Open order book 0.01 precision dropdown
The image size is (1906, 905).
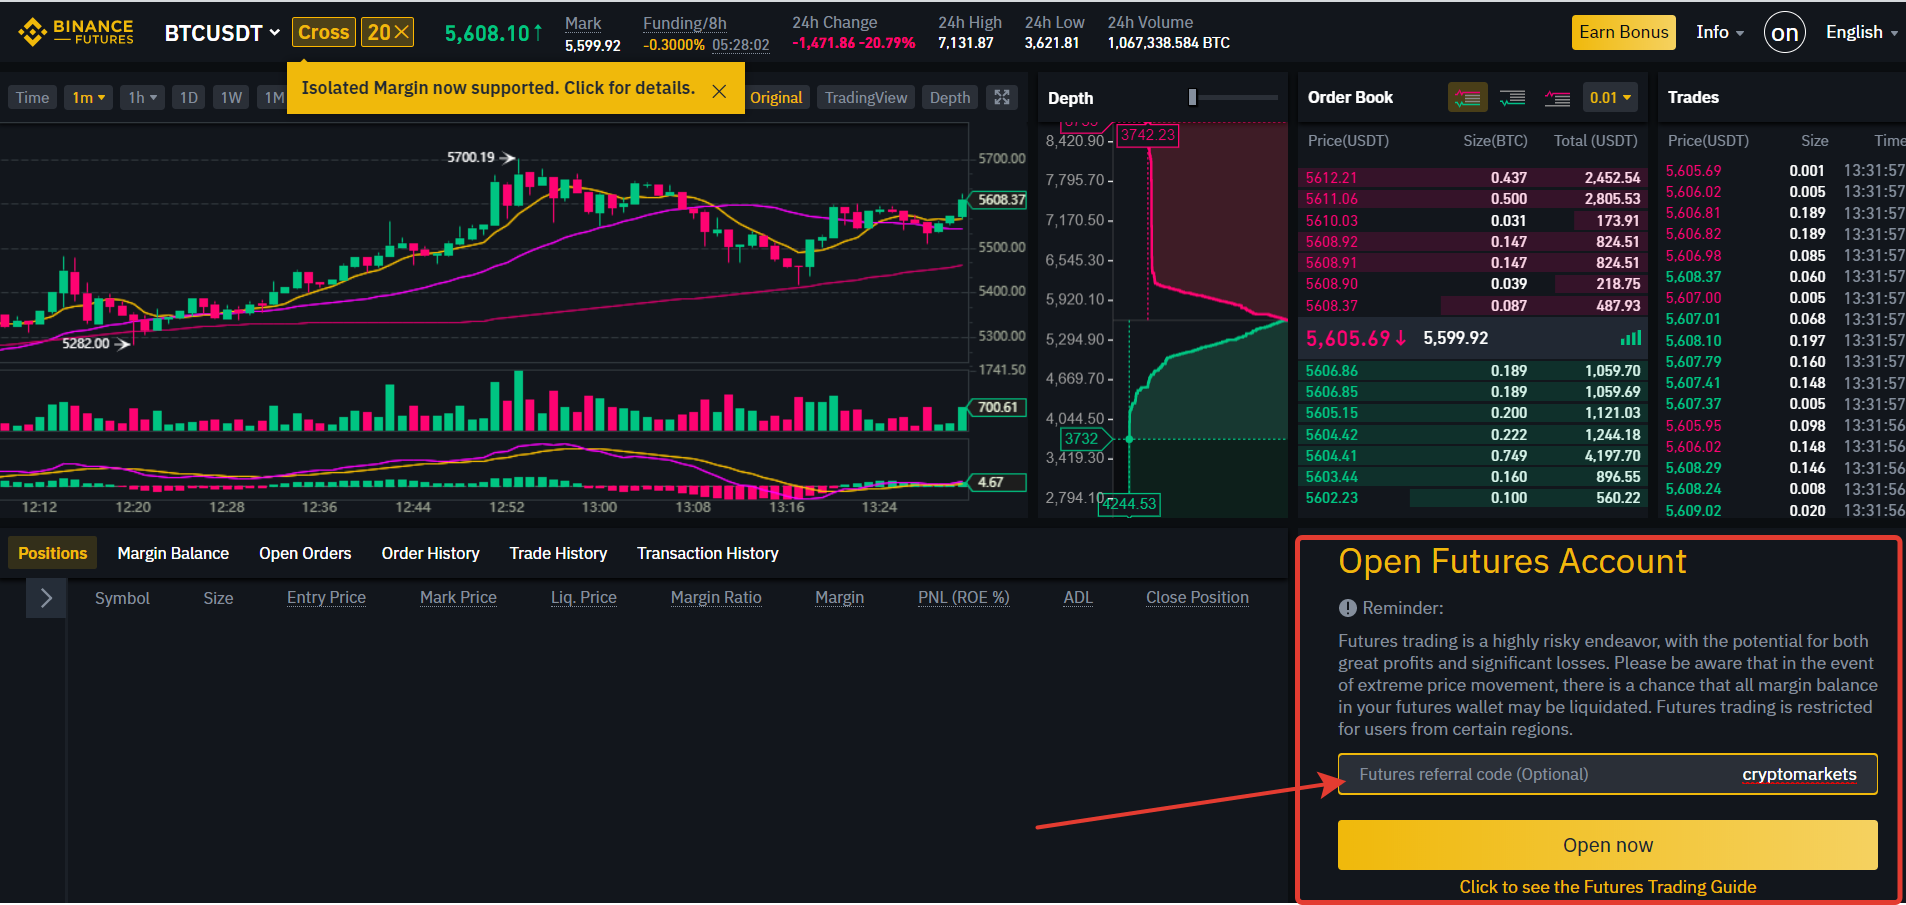[1610, 97]
